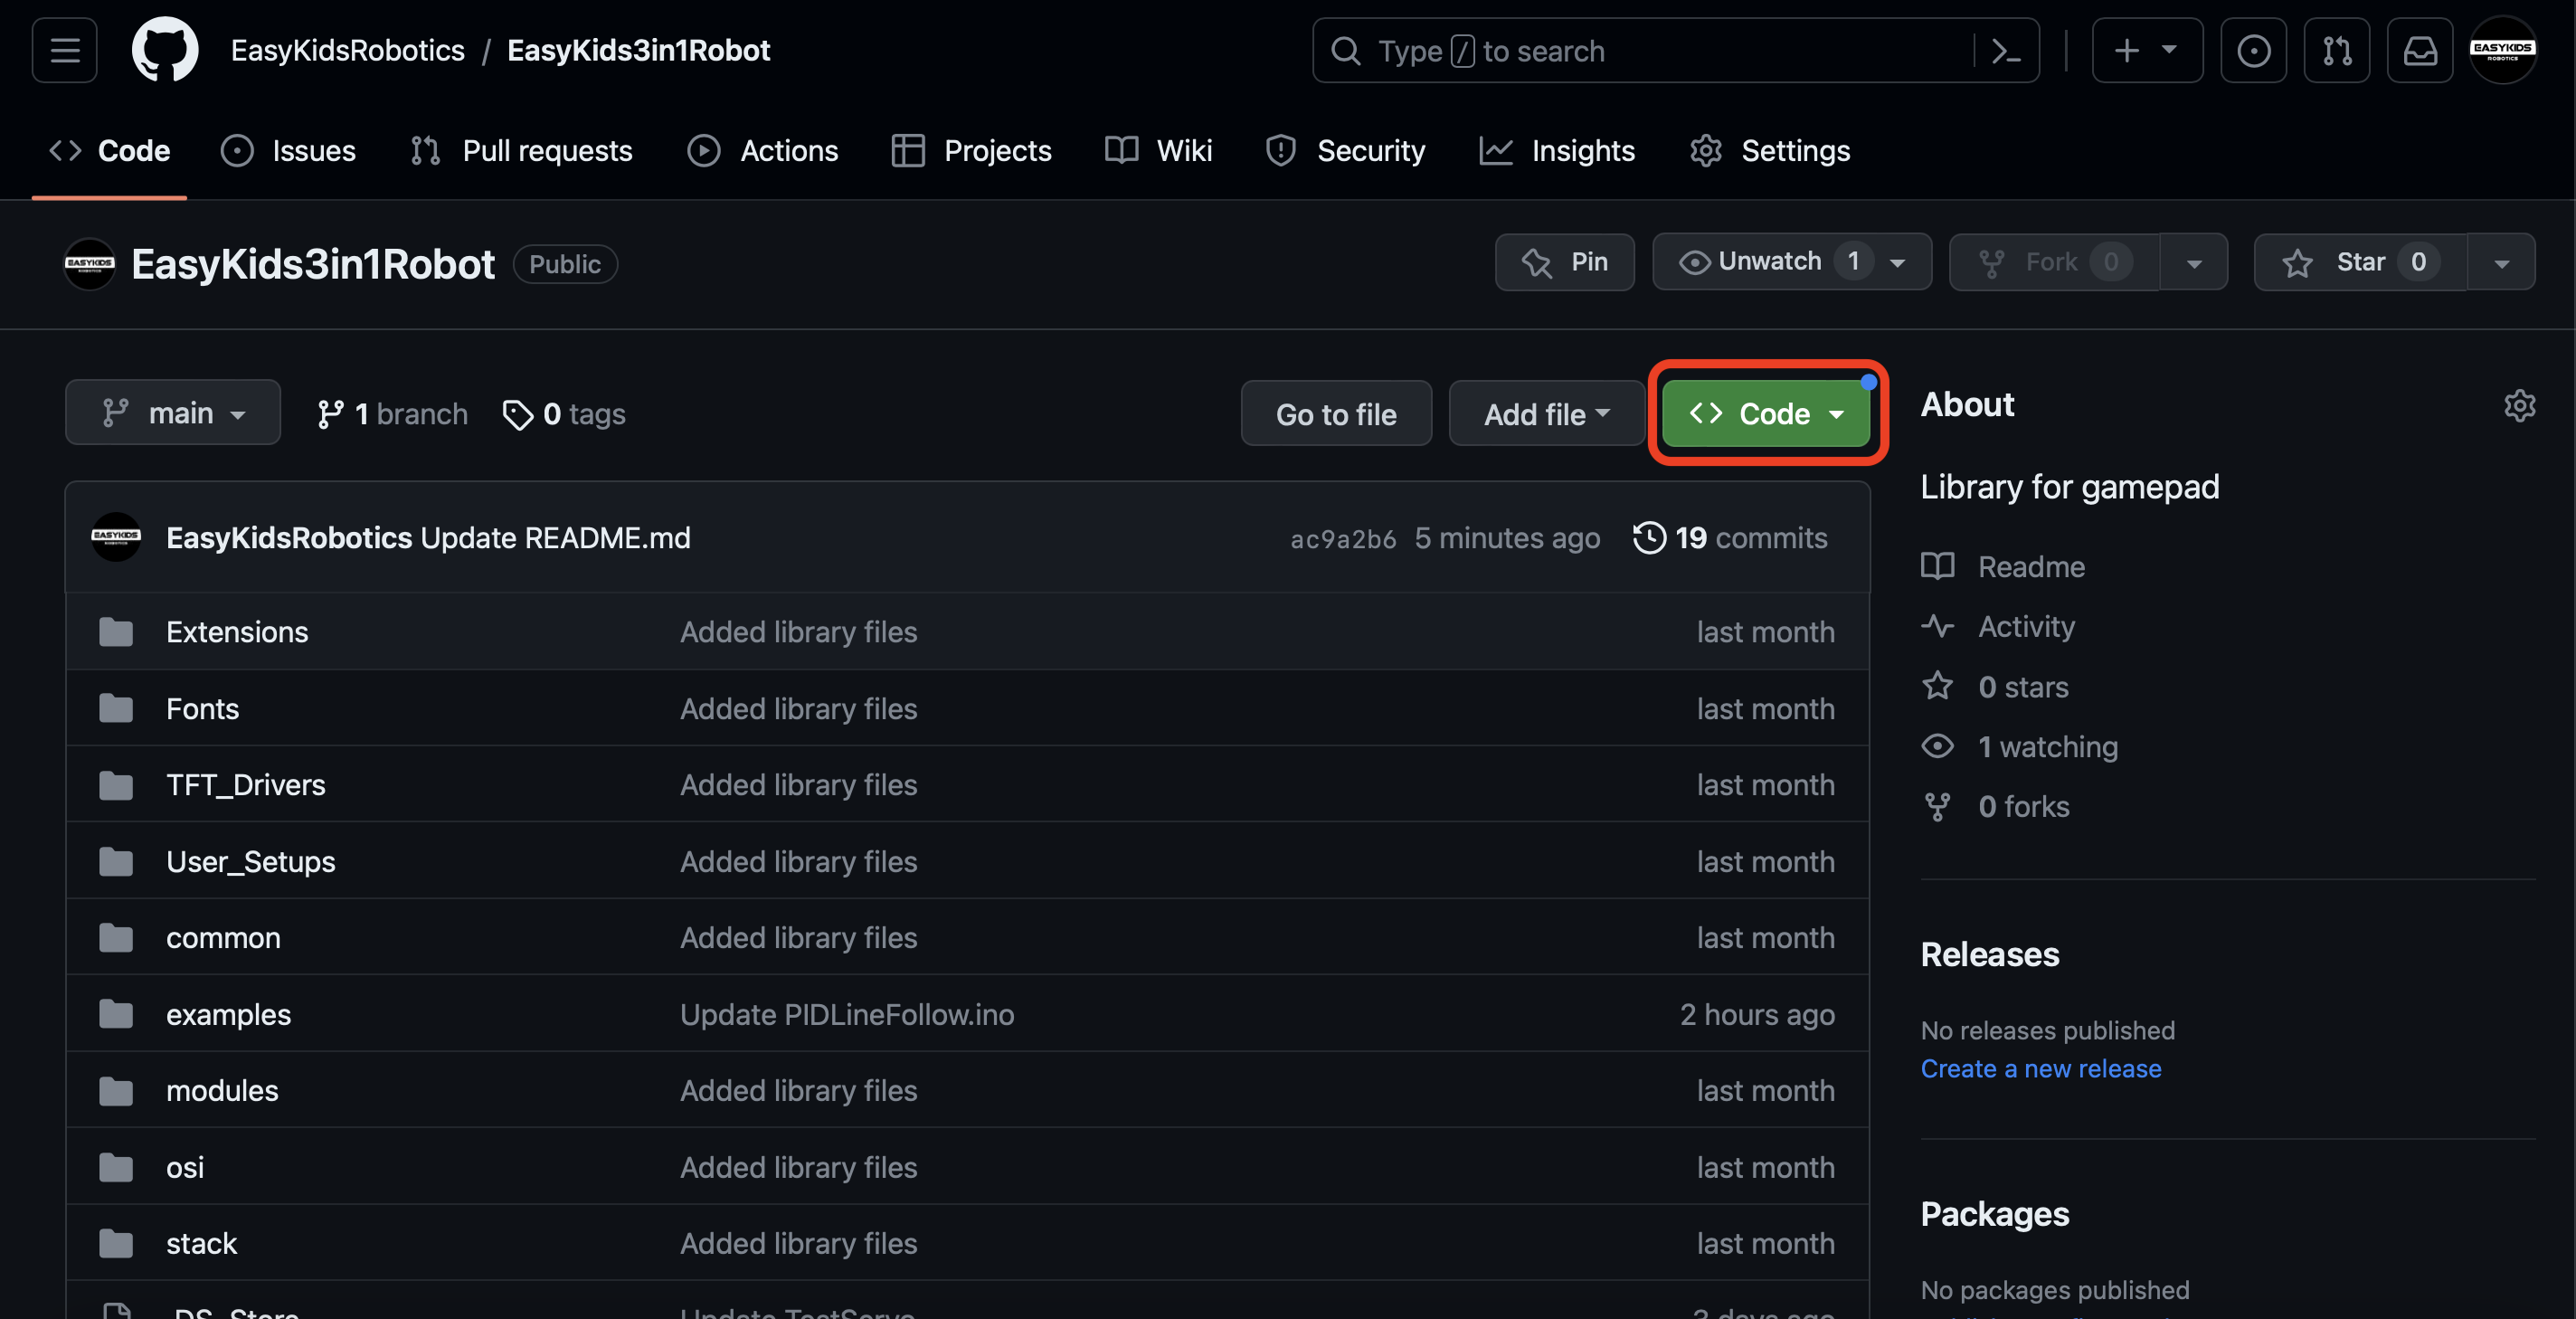Open the Packages heading link

[1994, 1214]
